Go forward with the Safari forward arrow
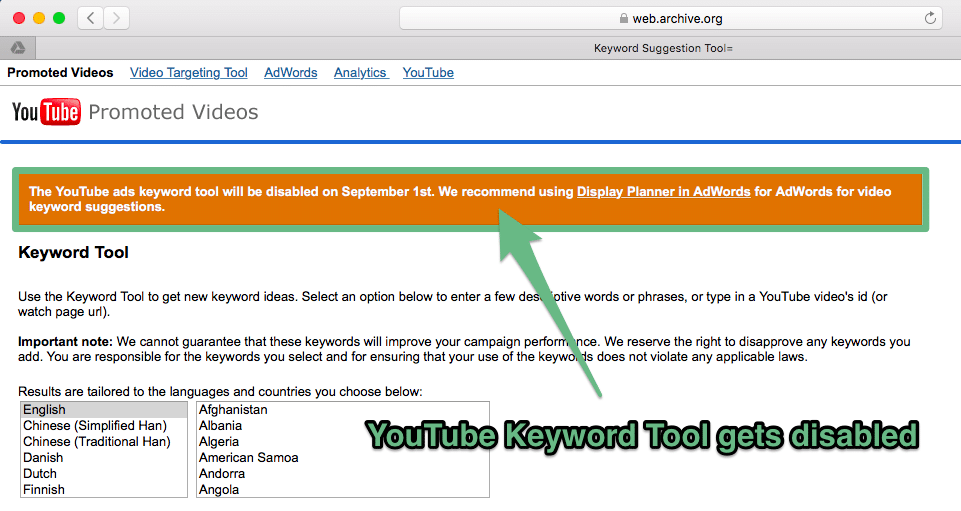The image size is (961, 511). (116, 18)
